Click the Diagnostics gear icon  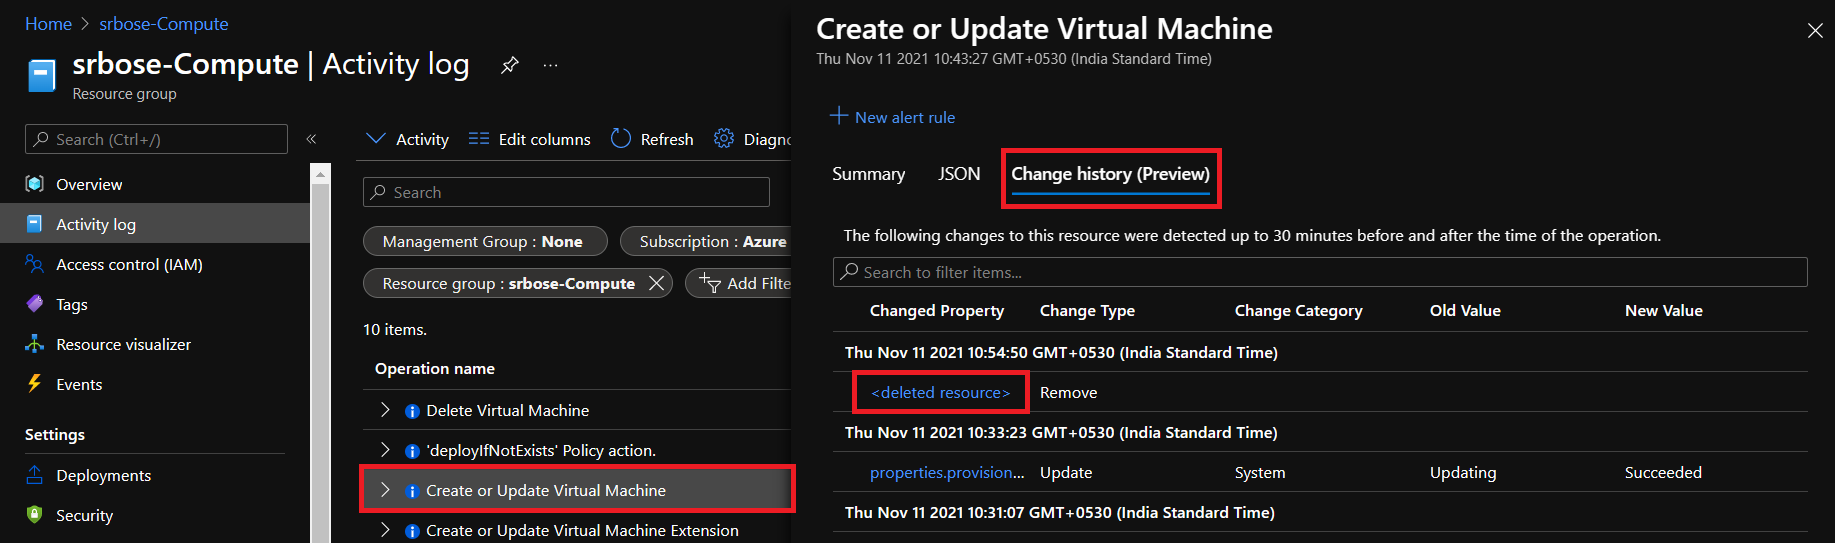click(724, 139)
